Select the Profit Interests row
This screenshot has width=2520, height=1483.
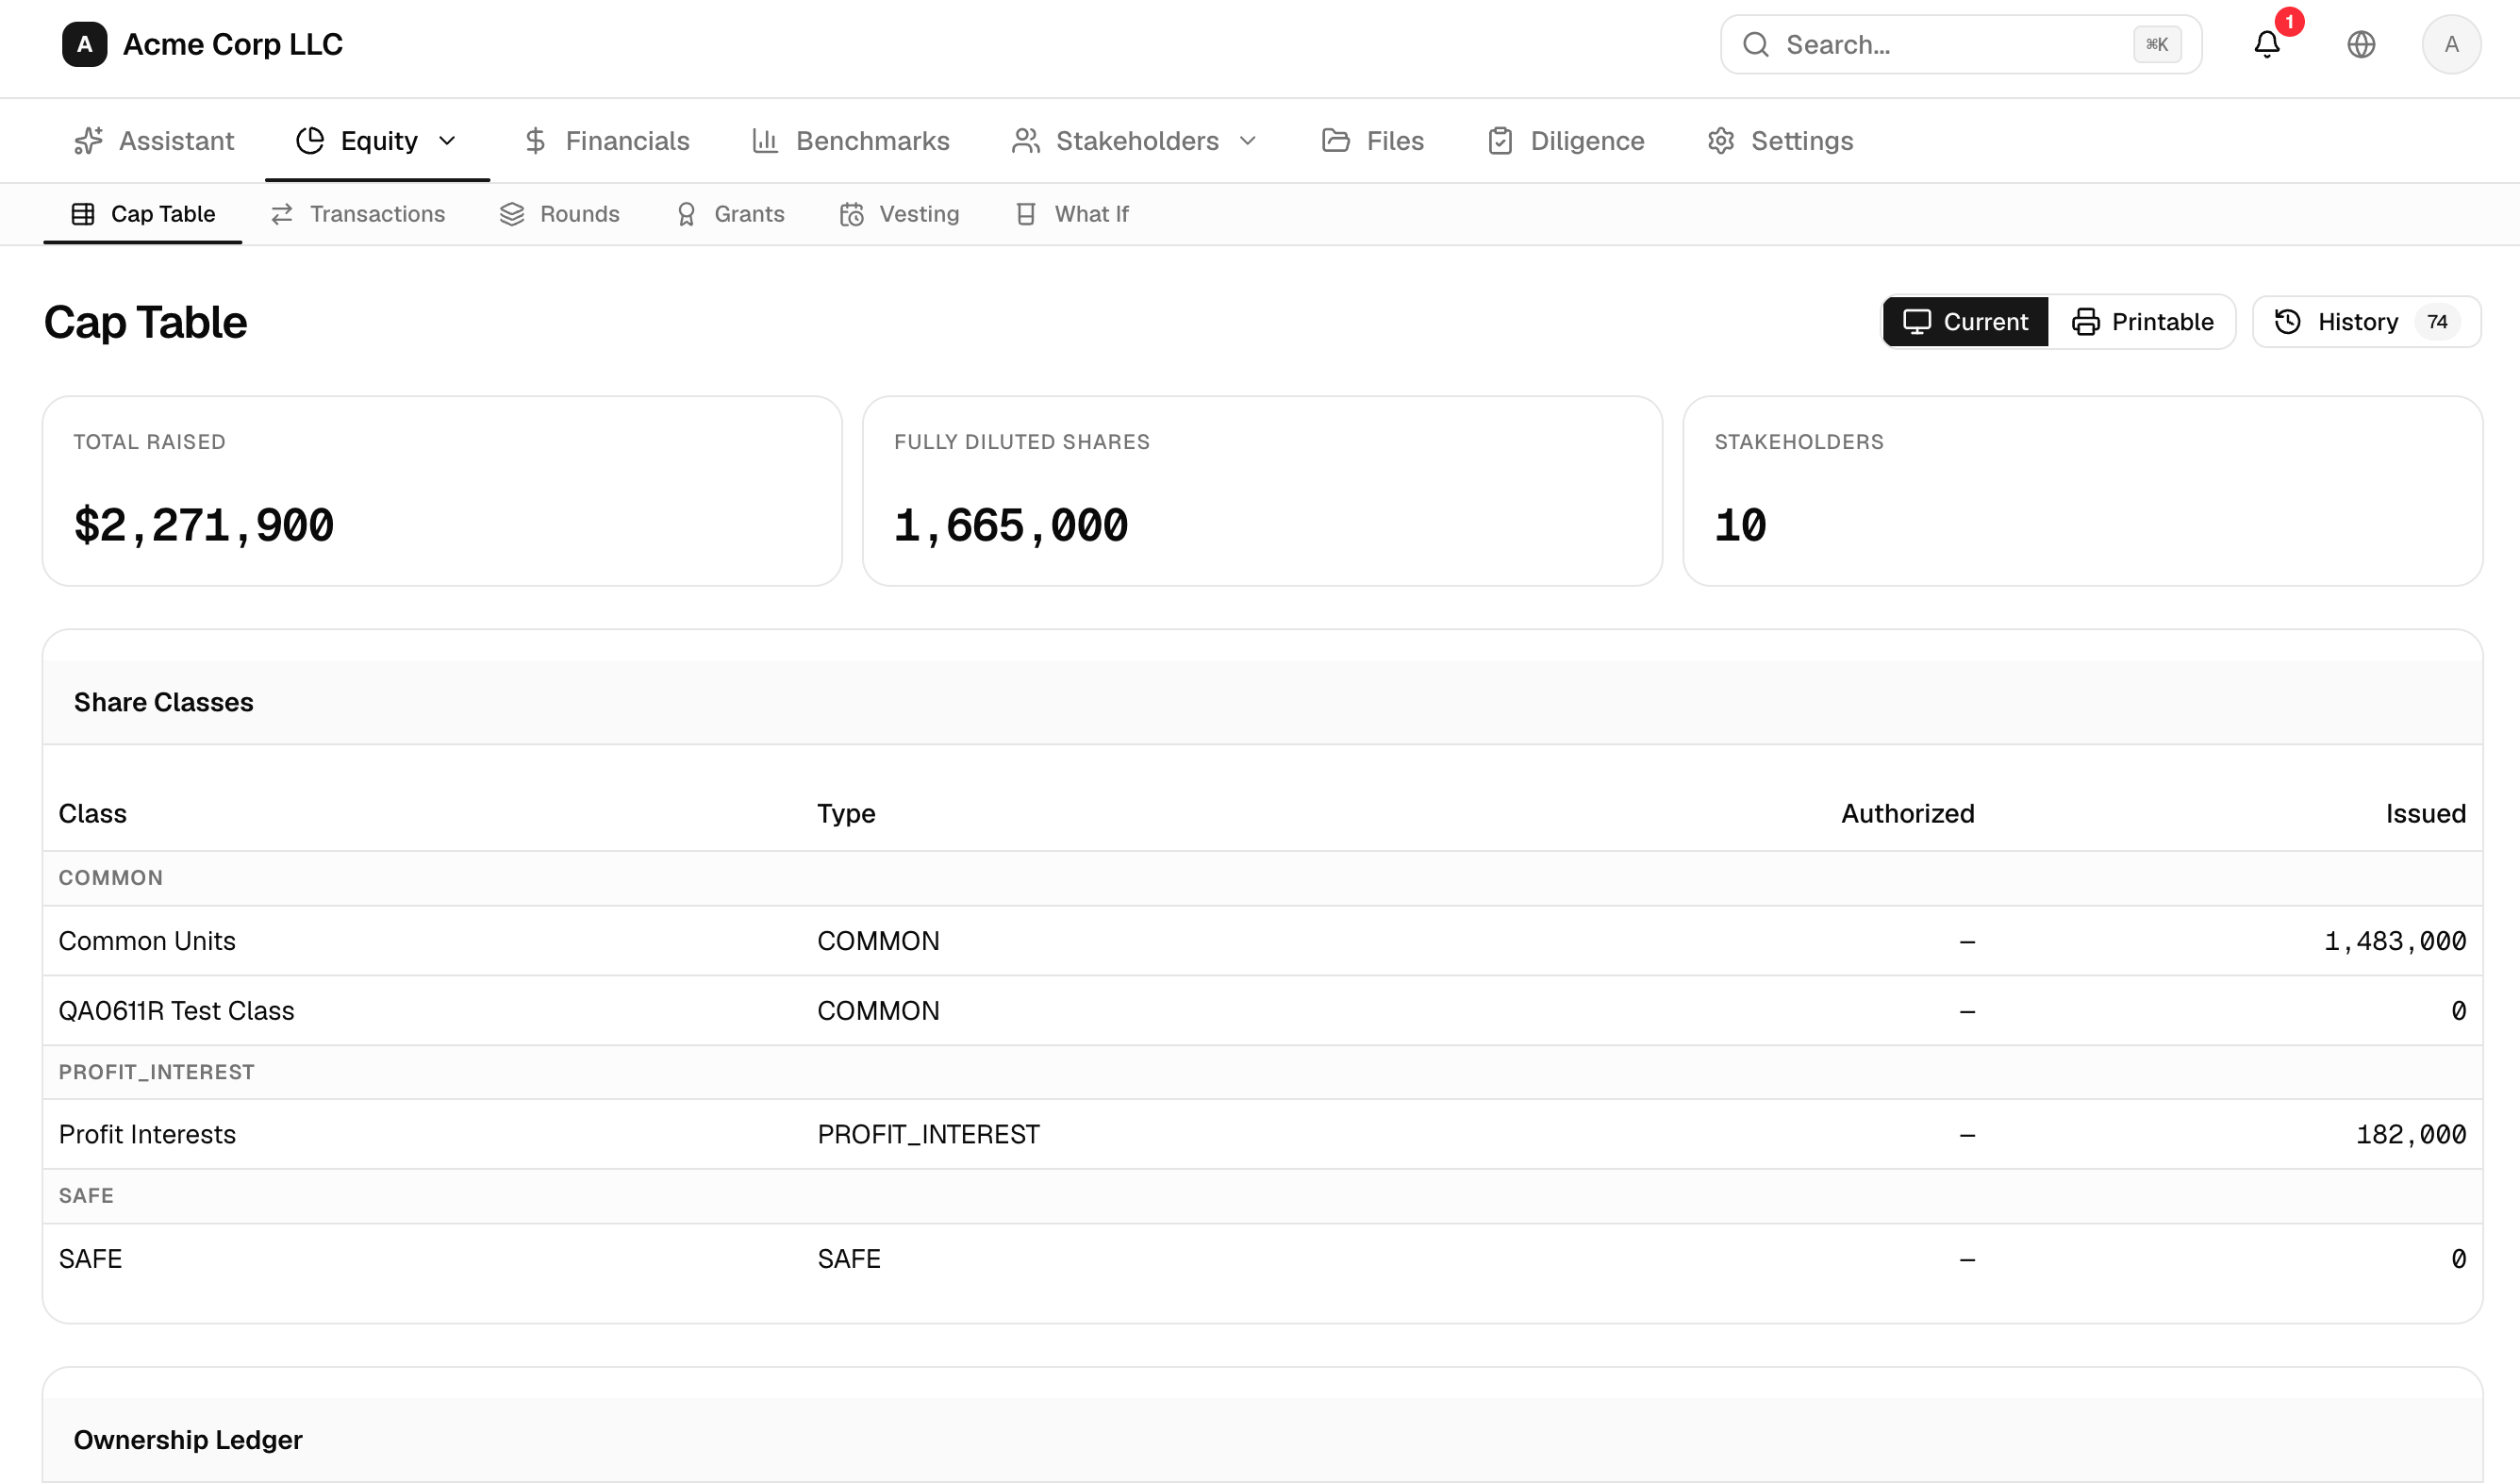[1262, 1134]
